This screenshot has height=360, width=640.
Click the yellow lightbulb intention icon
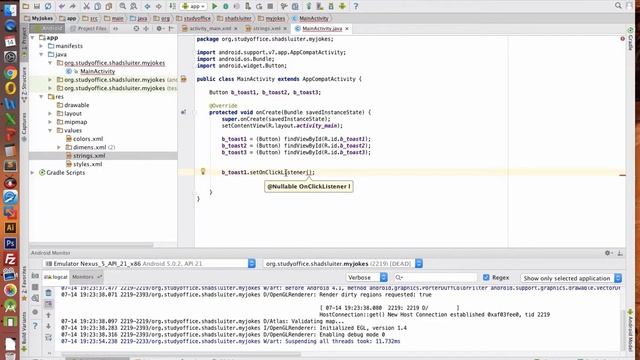[203, 171]
